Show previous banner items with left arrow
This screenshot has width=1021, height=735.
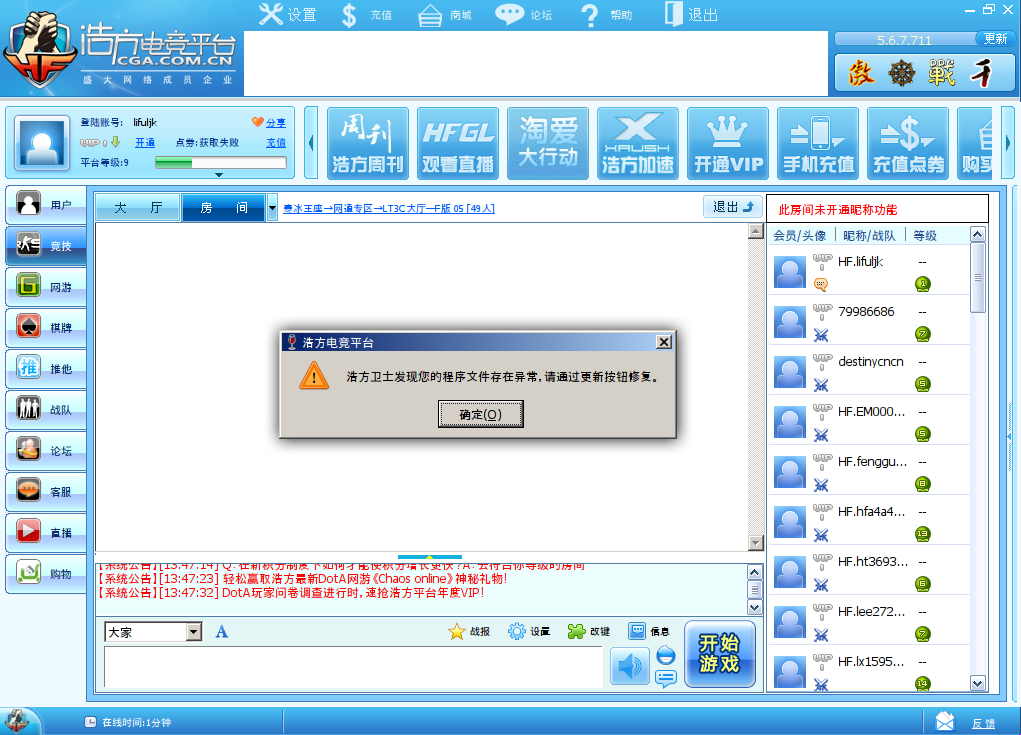[x=311, y=143]
